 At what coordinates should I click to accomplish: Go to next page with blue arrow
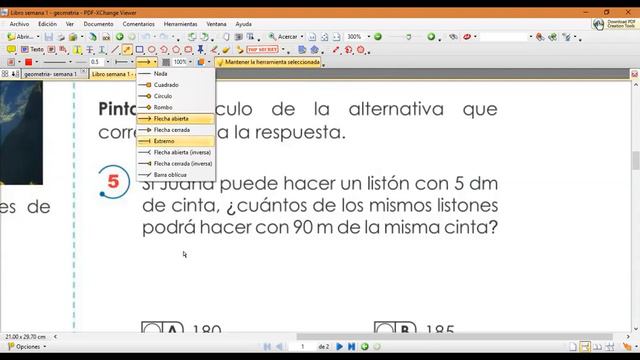pos(339,347)
